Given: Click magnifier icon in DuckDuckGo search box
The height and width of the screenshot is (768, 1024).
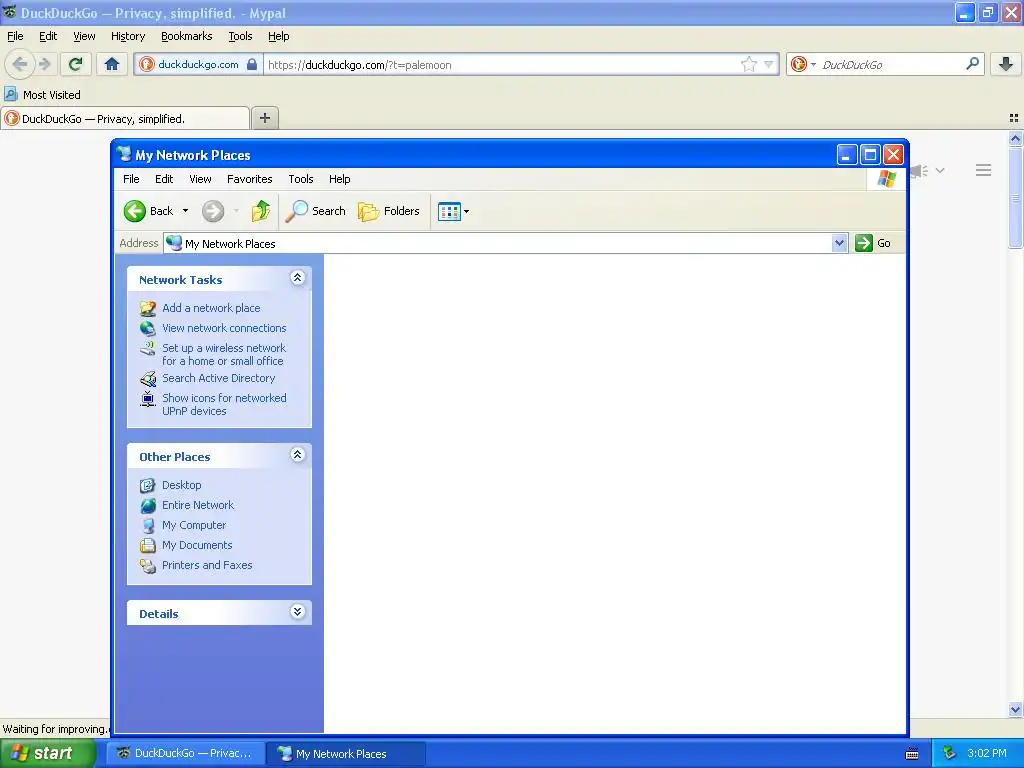Looking at the screenshot, I should (972, 64).
